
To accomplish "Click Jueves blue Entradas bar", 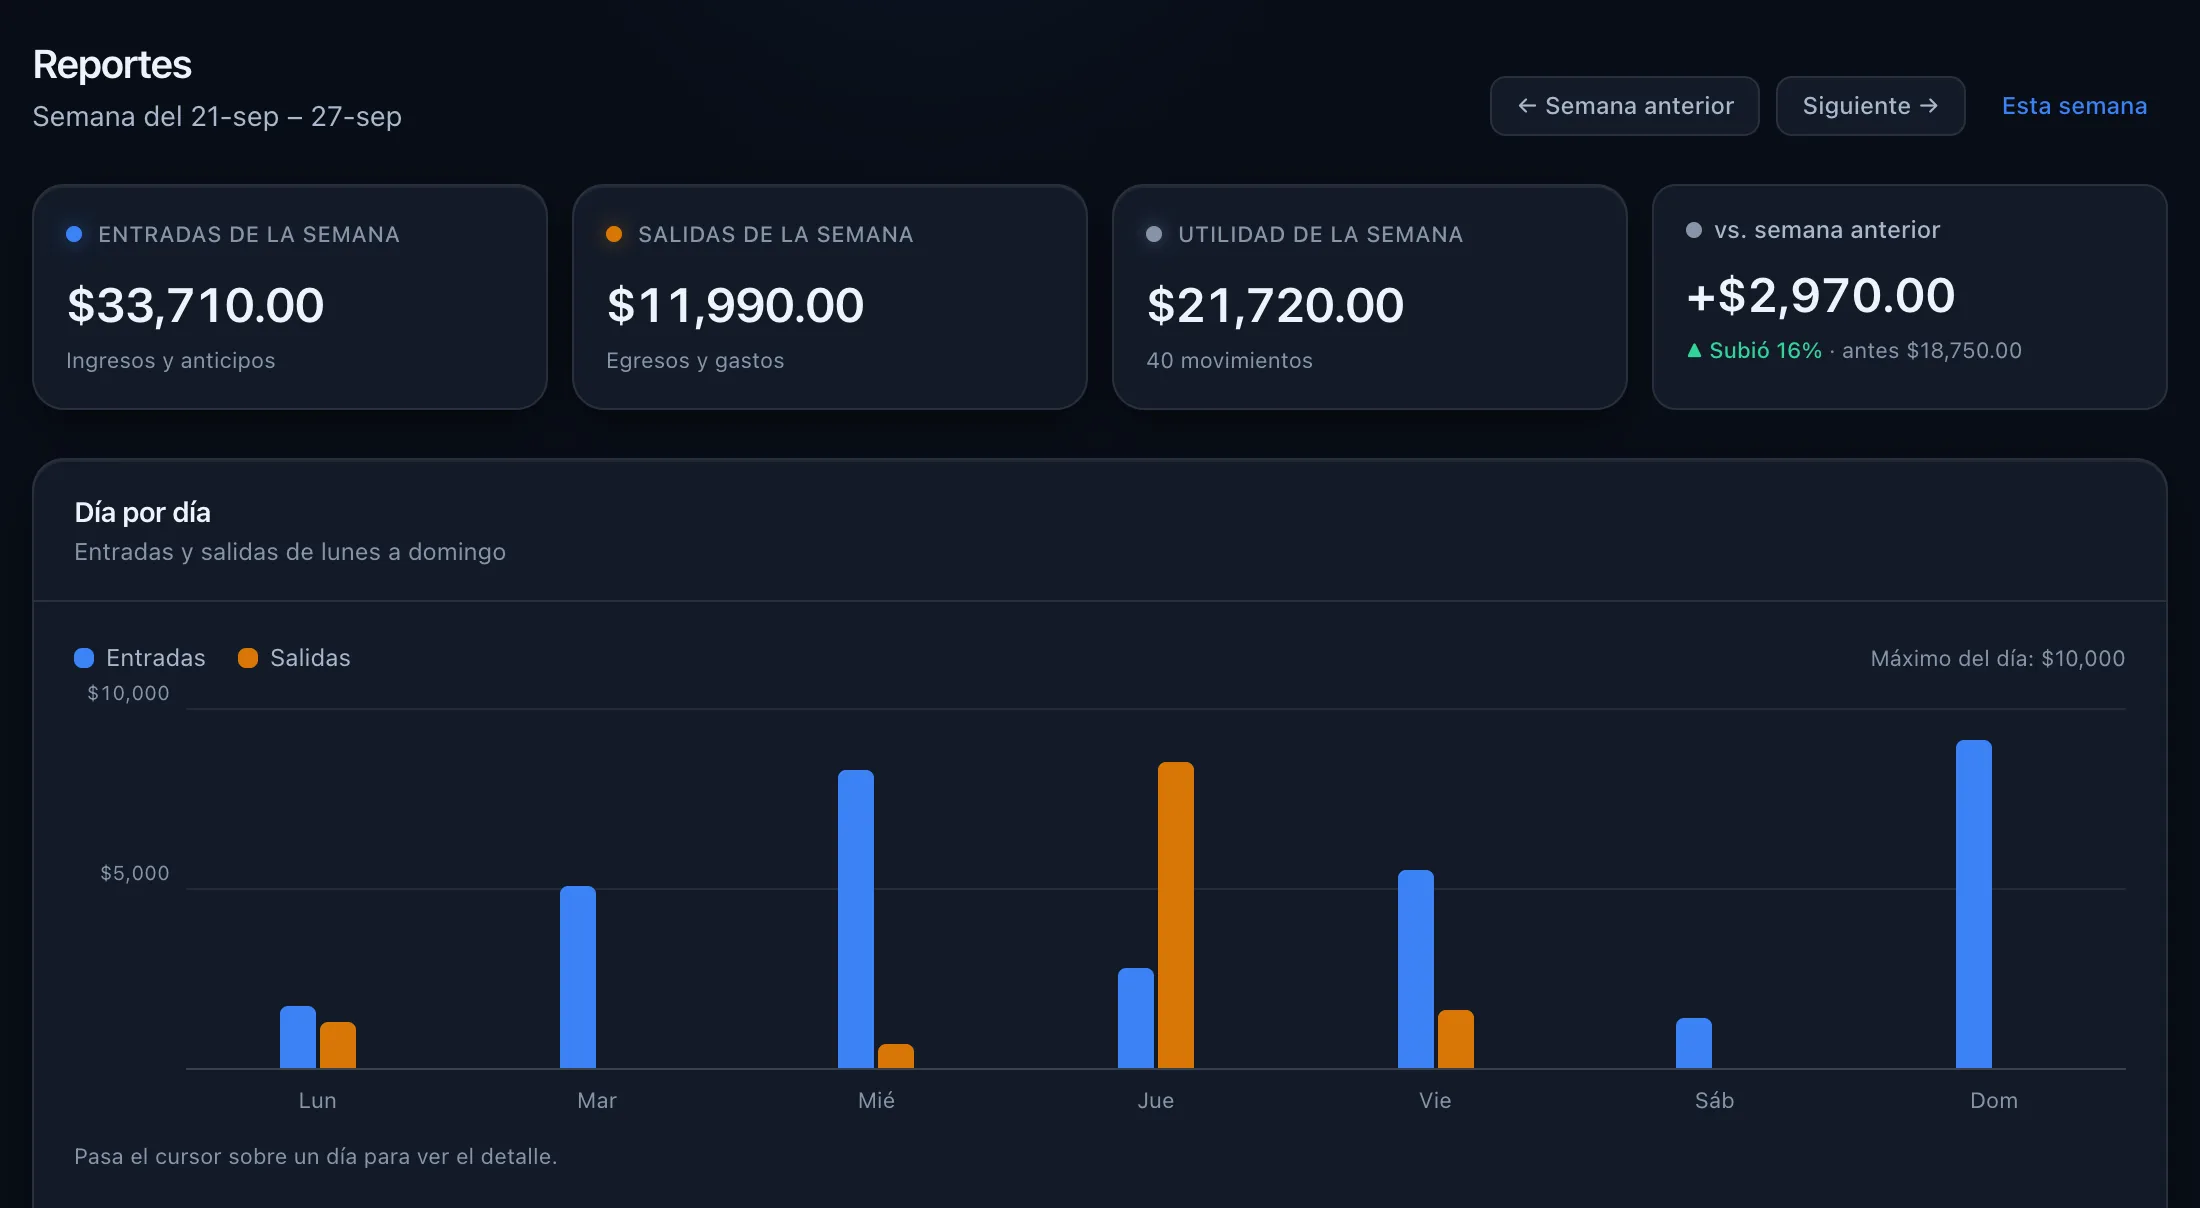I will [1136, 1018].
